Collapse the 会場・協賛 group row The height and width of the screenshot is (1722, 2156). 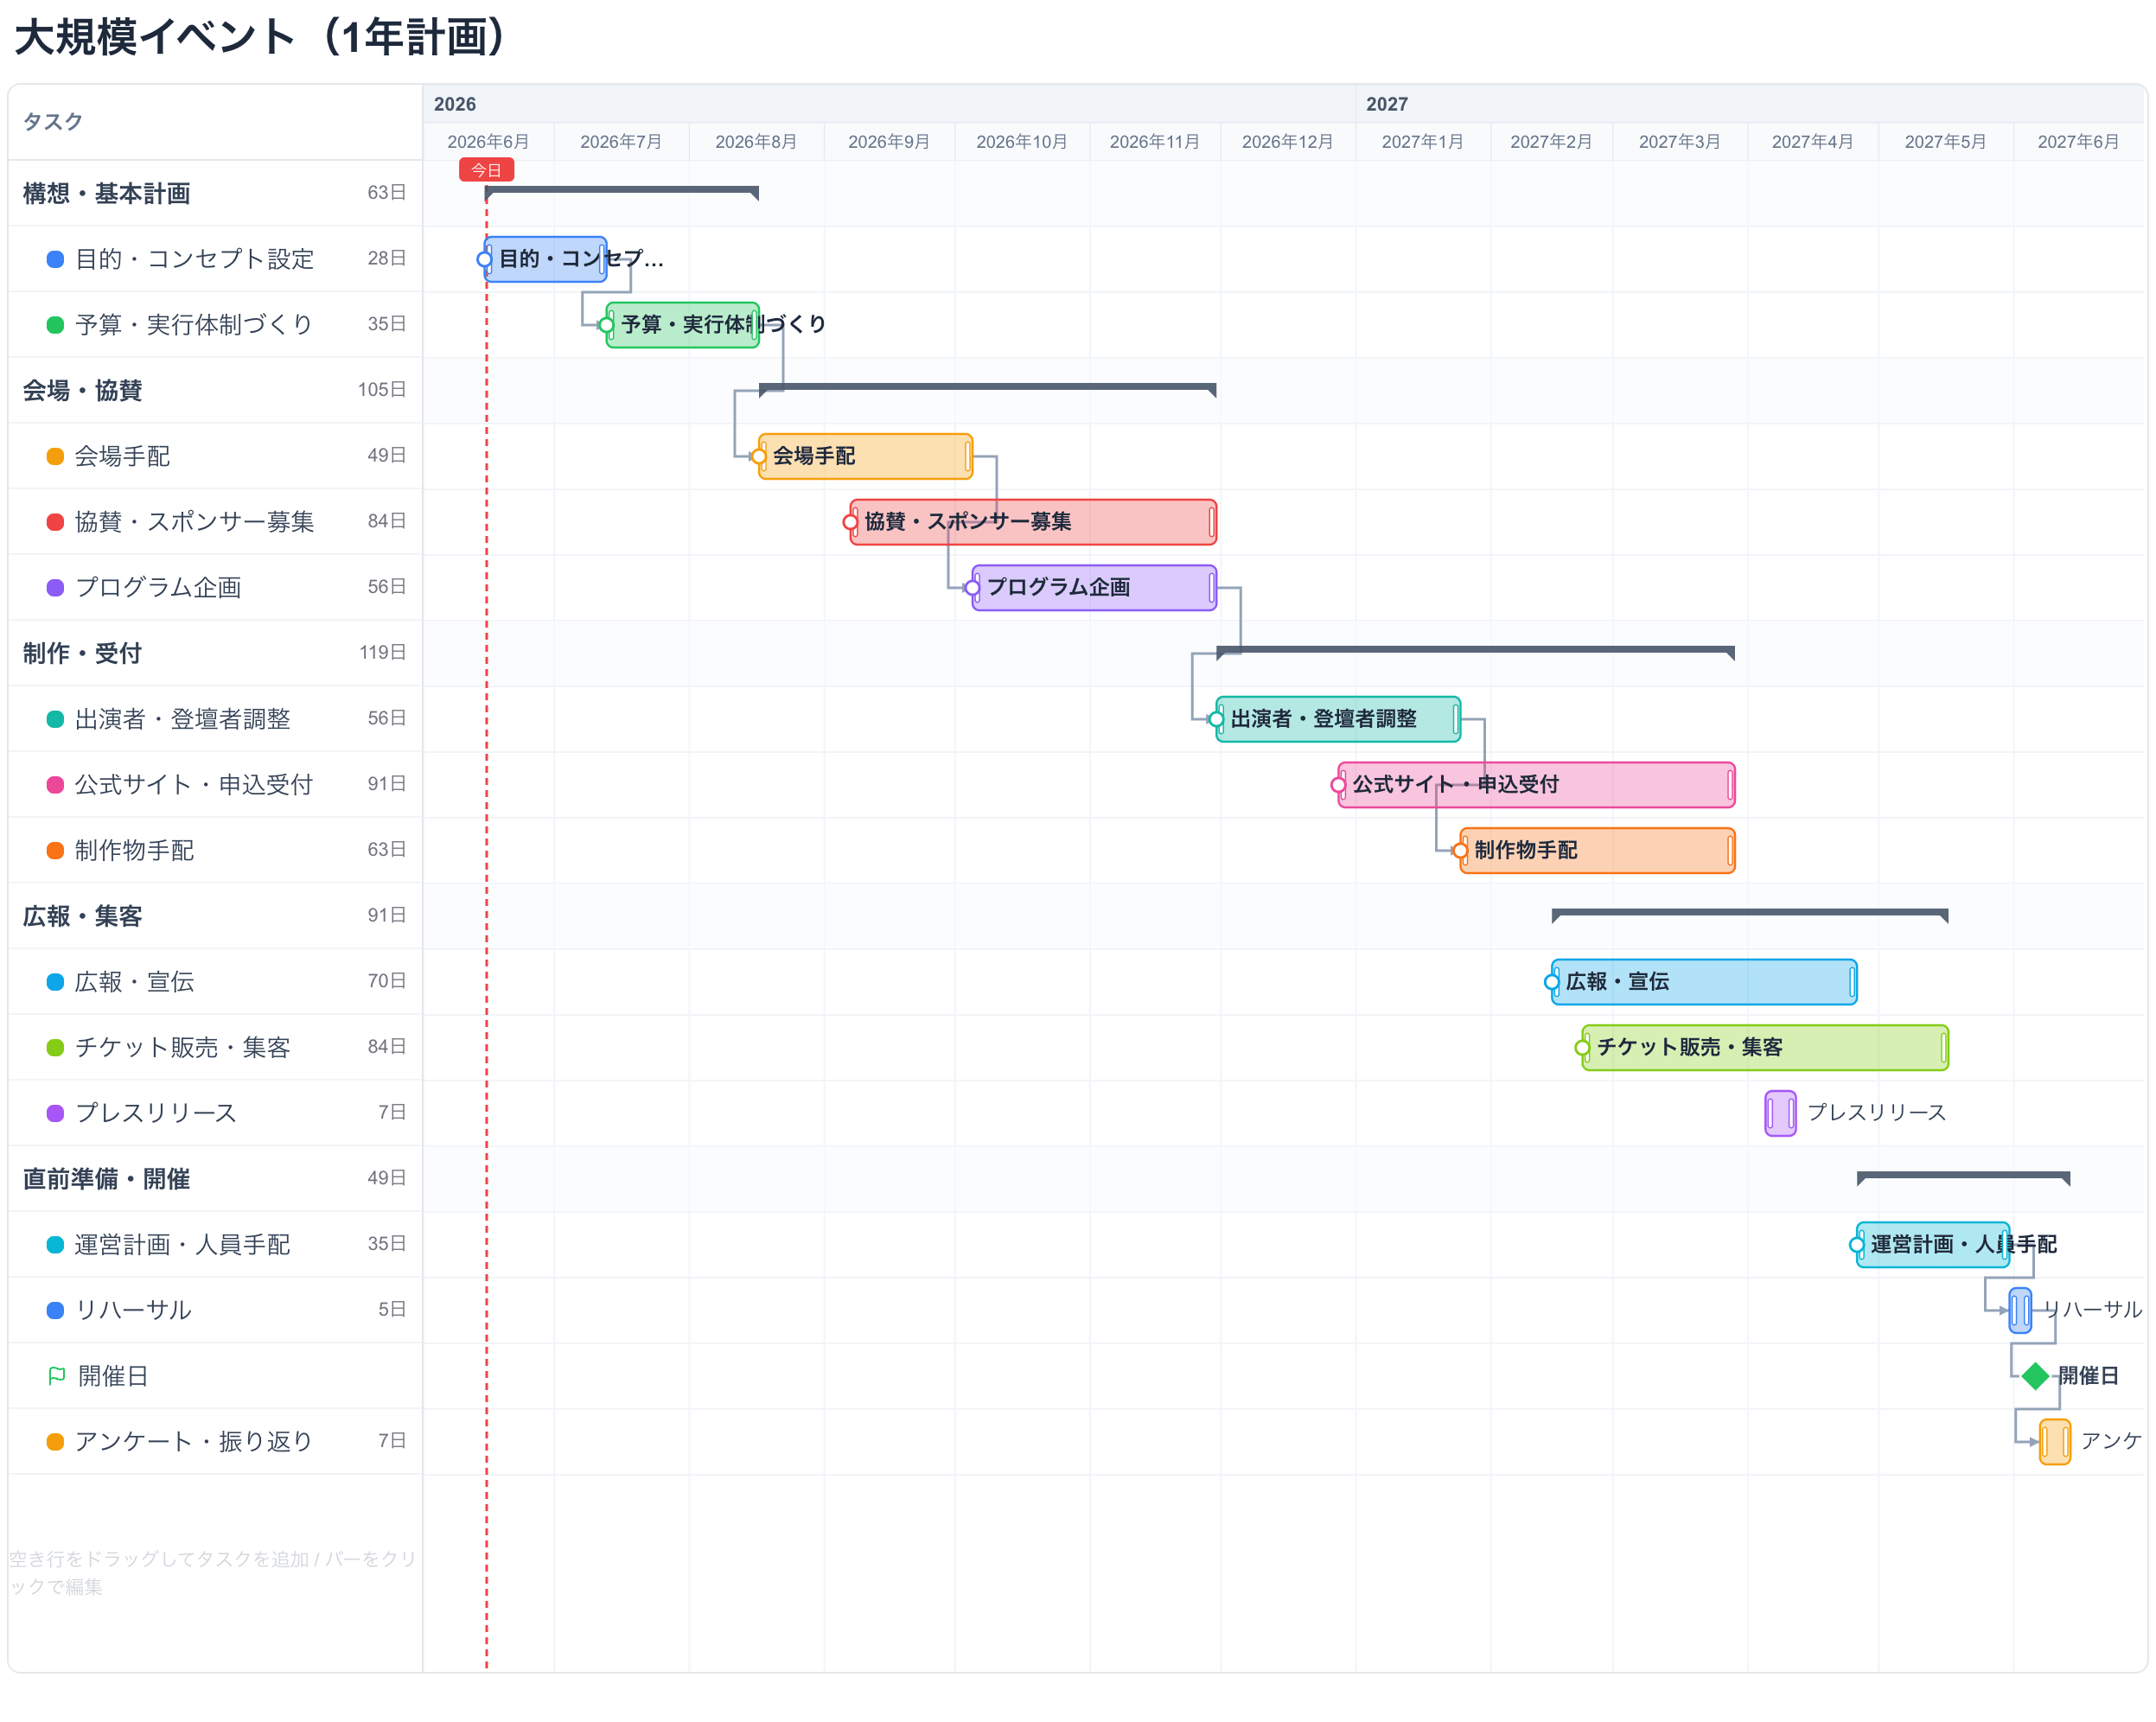[214, 390]
